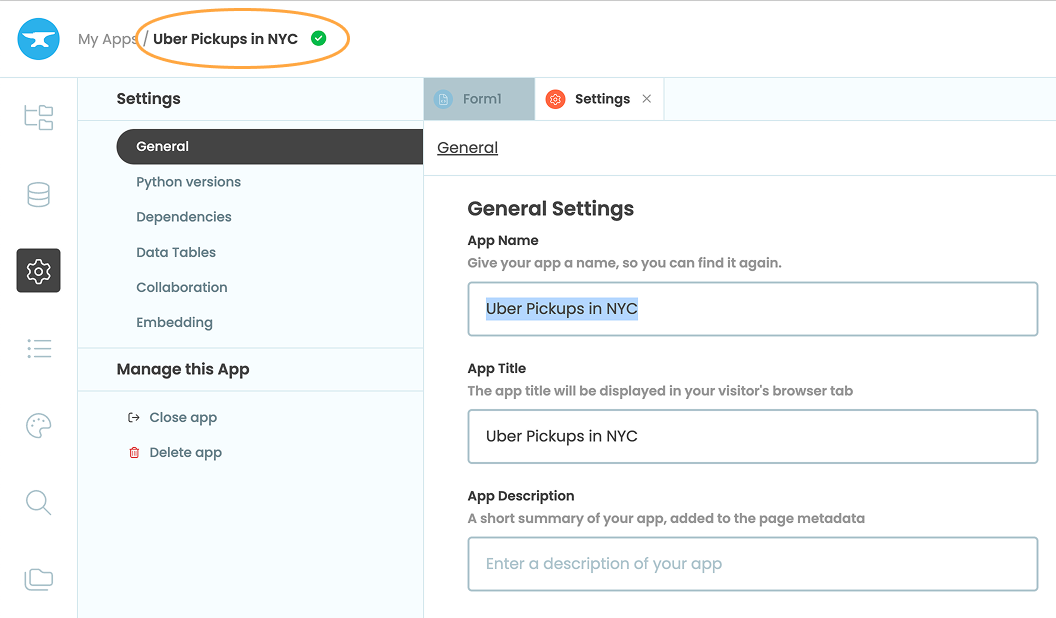Open the App Browser tree icon
The image size is (1056, 618).
point(39,117)
